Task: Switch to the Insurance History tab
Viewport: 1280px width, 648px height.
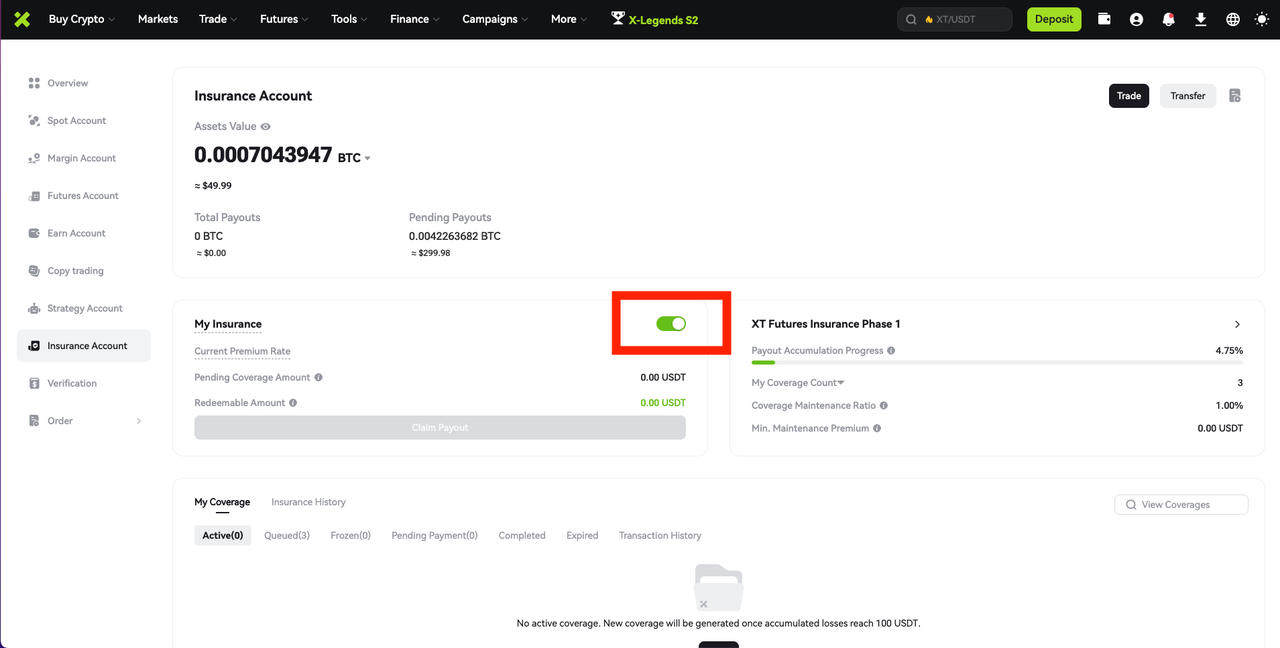Action: click(308, 502)
